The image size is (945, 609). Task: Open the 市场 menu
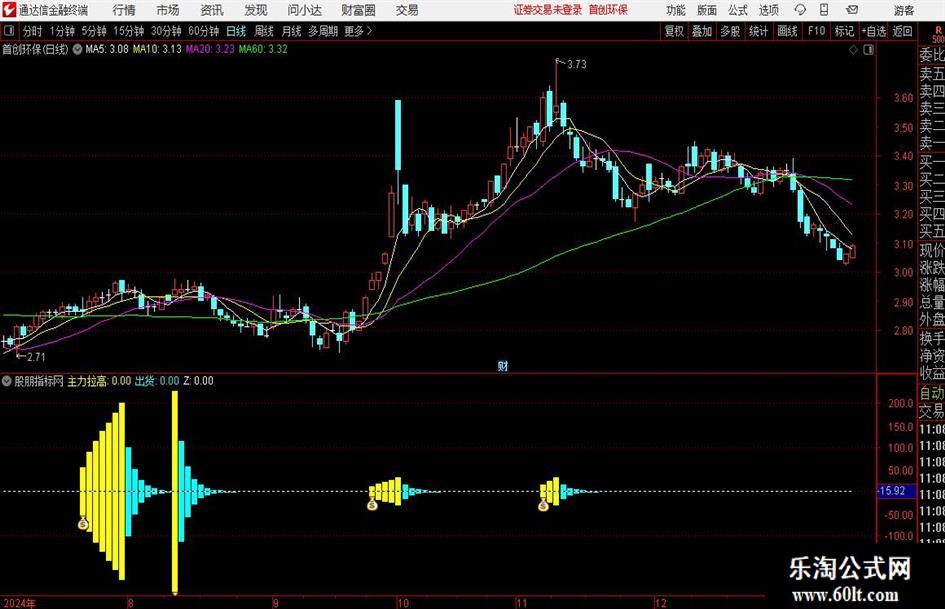[x=168, y=10]
